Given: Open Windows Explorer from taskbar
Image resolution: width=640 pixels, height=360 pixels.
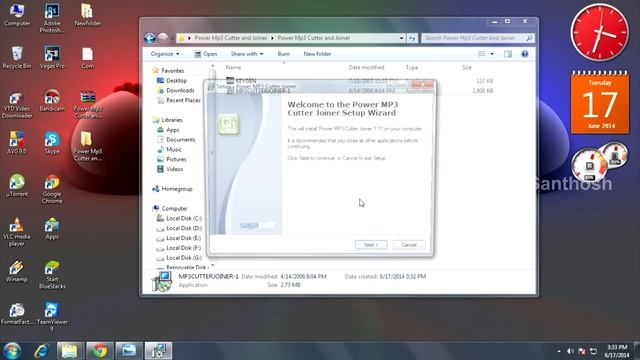Looking at the screenshot, I should click(69, 351).
